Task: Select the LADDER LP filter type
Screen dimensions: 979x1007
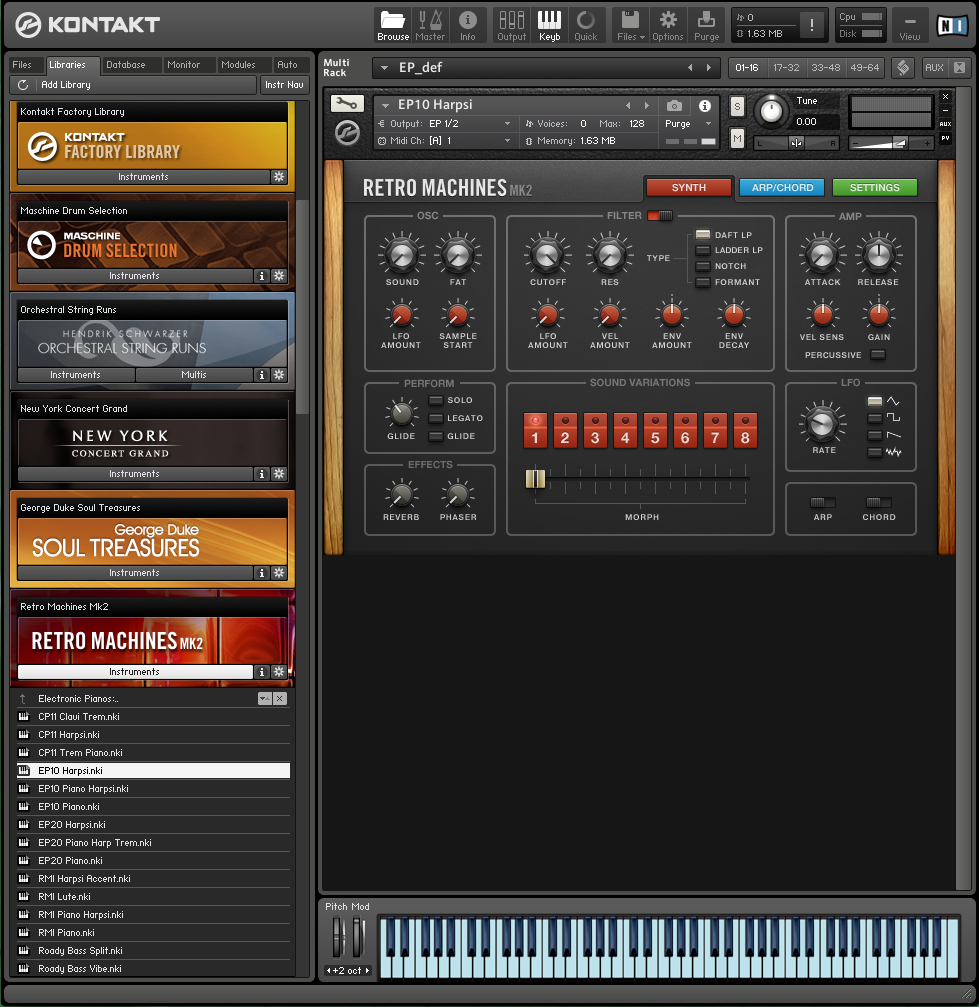Action: pyautogui.click(x=703, y=250)
